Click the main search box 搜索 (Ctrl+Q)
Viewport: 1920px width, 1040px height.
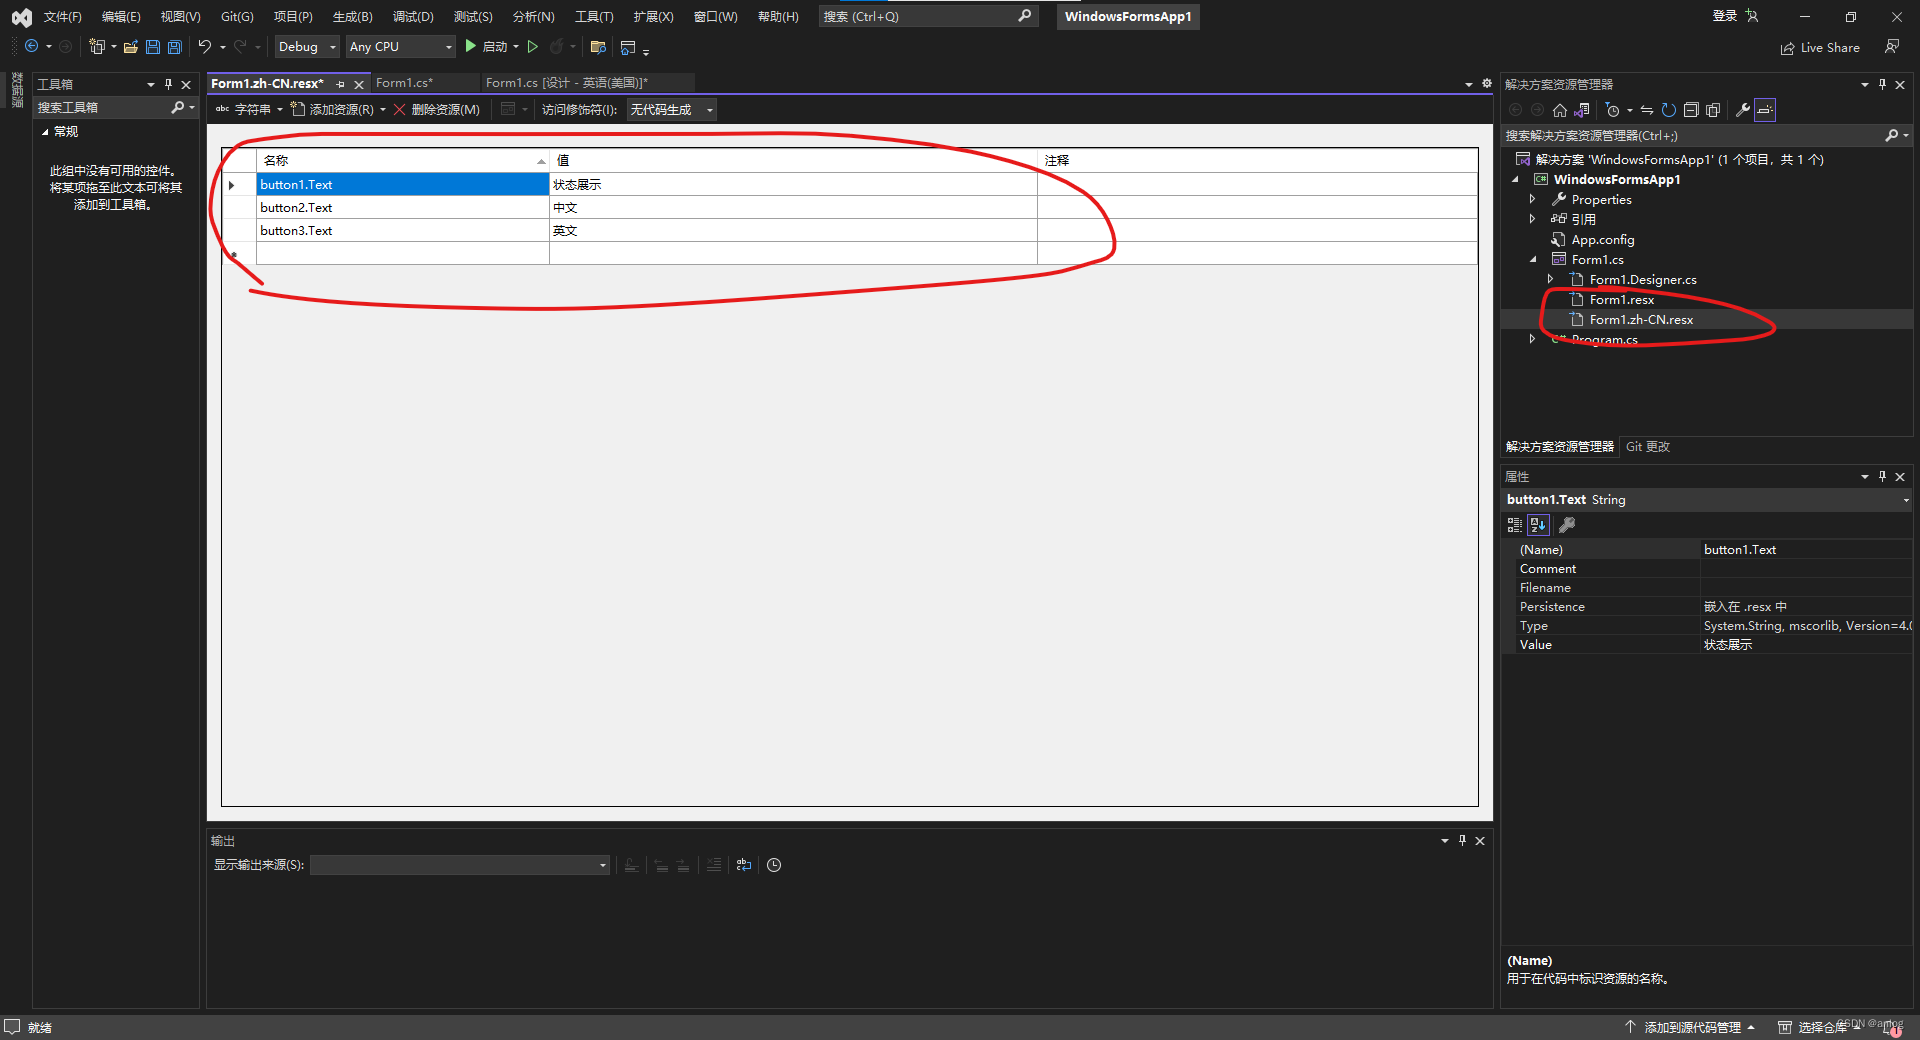[926, 17]
